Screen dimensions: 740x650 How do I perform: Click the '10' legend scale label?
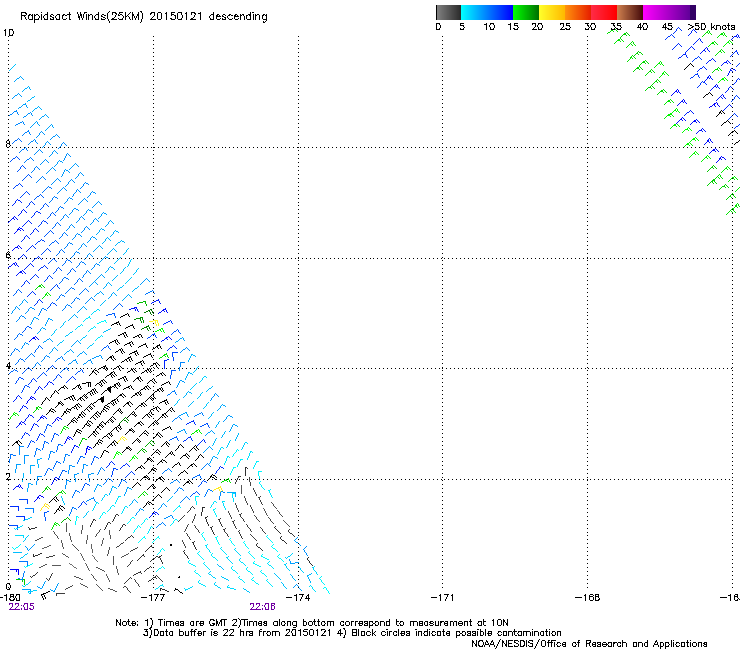pos(489,27)
